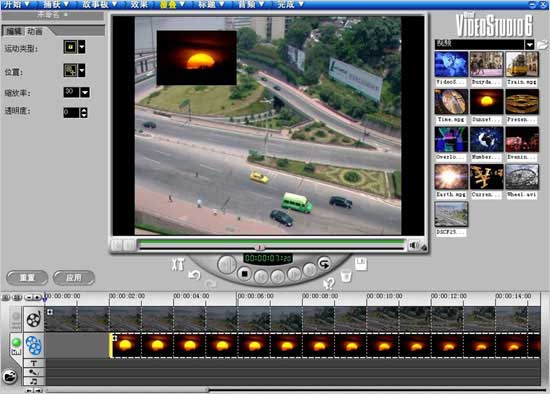Open the 捕获 step menu

click(55, 4)
